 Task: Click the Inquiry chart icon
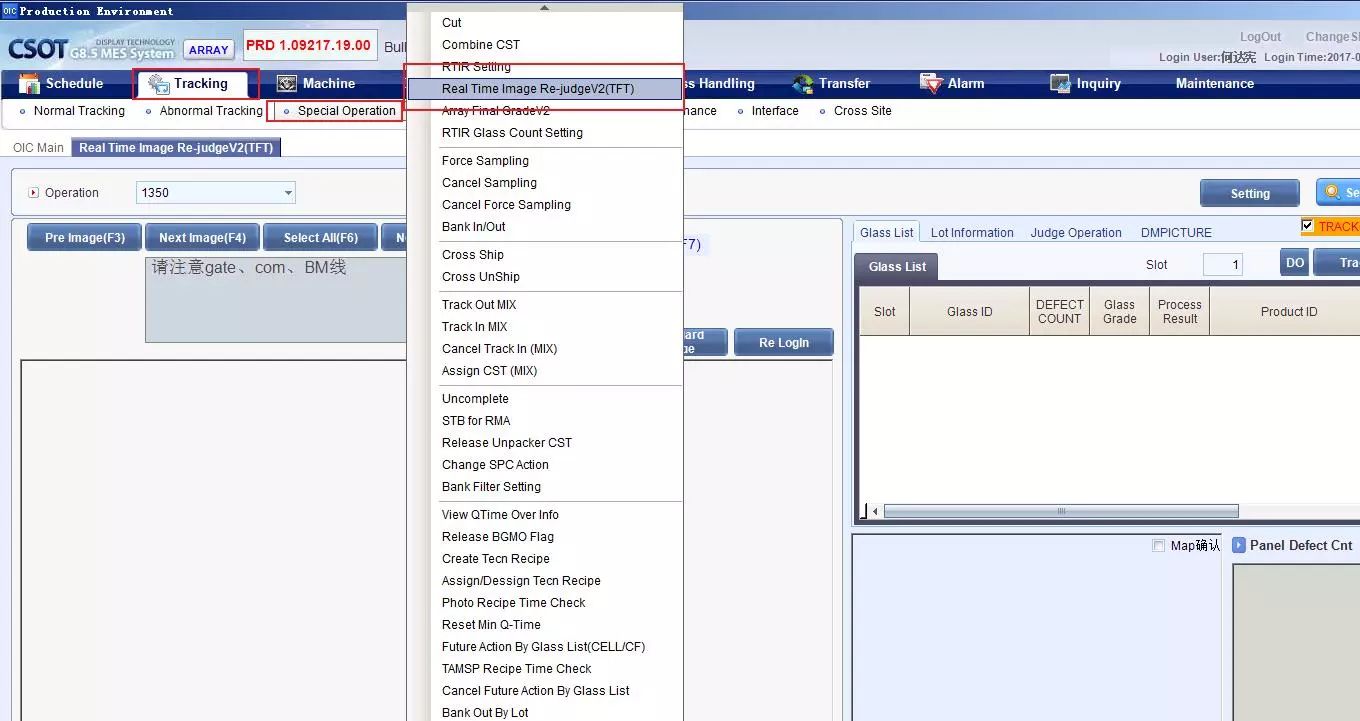click(x=1060, y=84)
